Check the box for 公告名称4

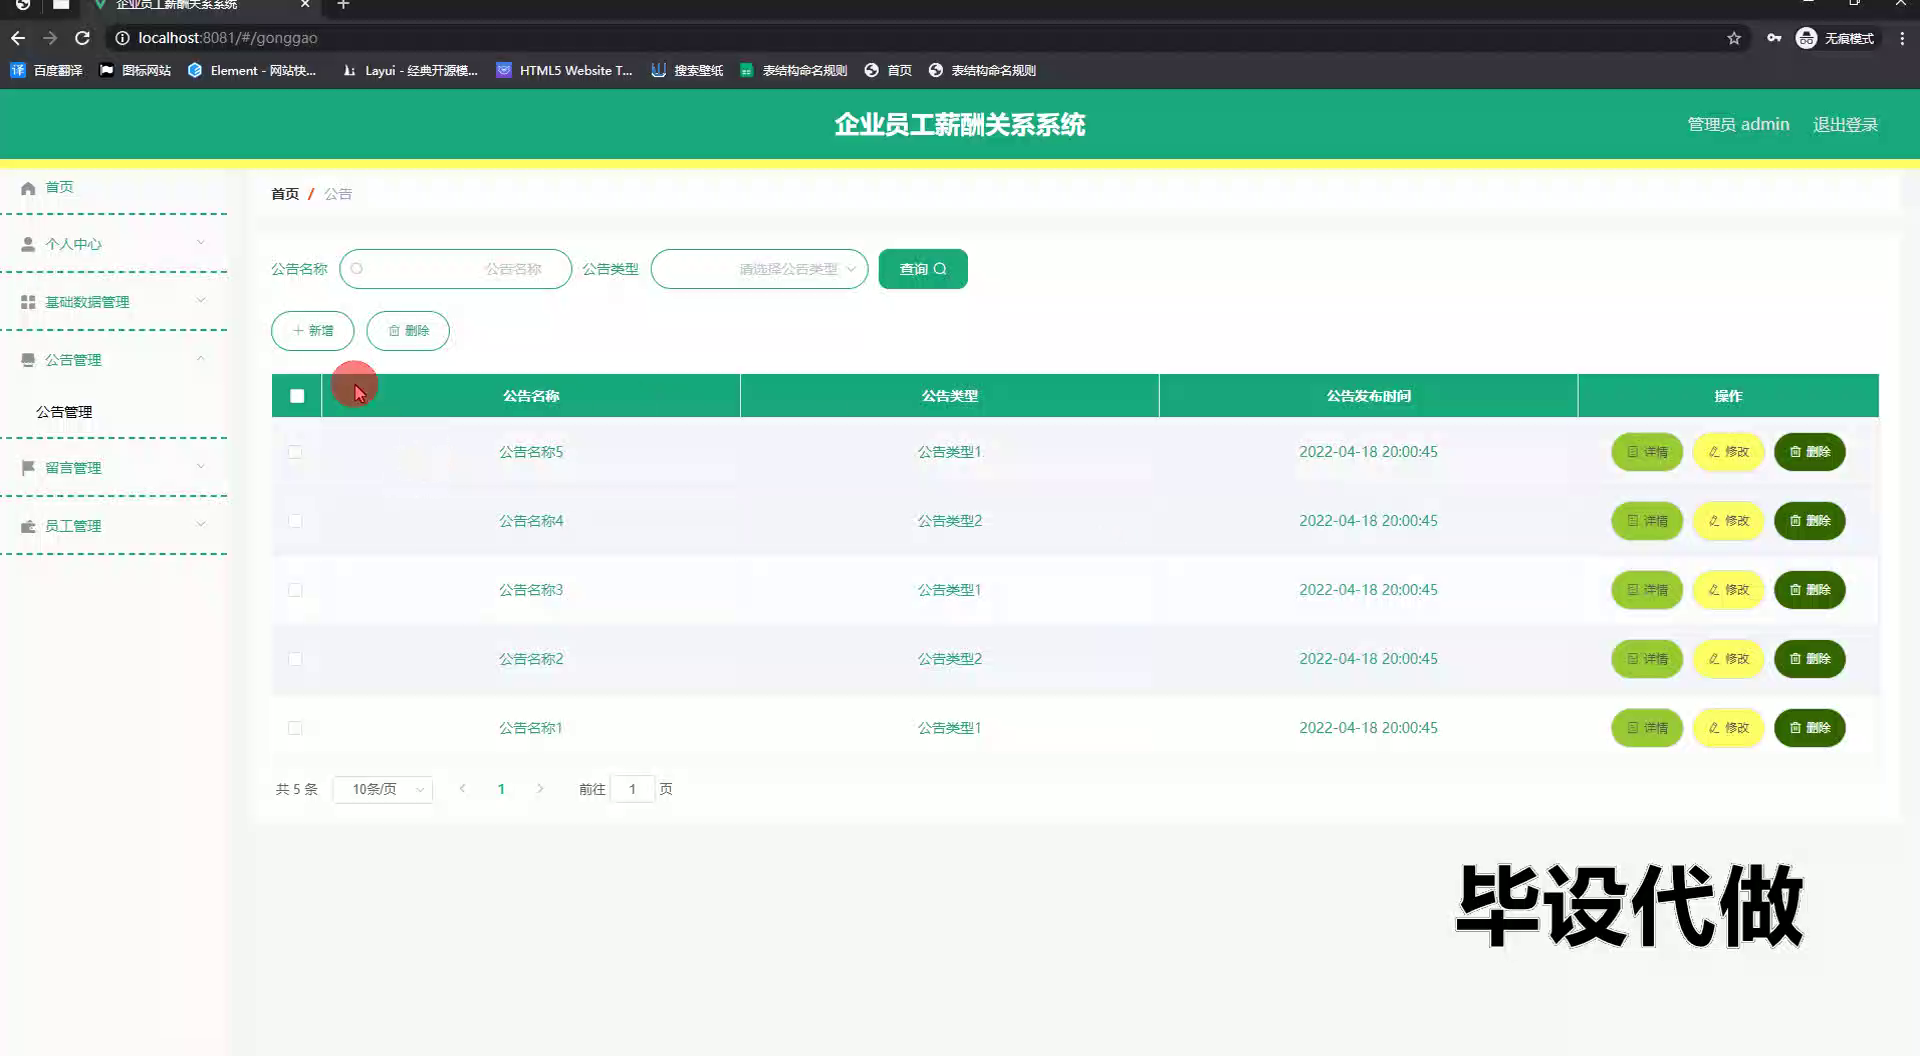click(295, 521)
